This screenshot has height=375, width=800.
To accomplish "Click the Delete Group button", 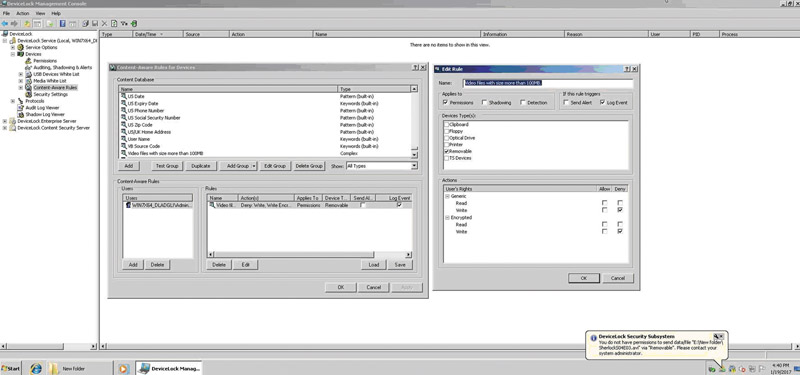I will pyautogui.click(x=309, y=166).
